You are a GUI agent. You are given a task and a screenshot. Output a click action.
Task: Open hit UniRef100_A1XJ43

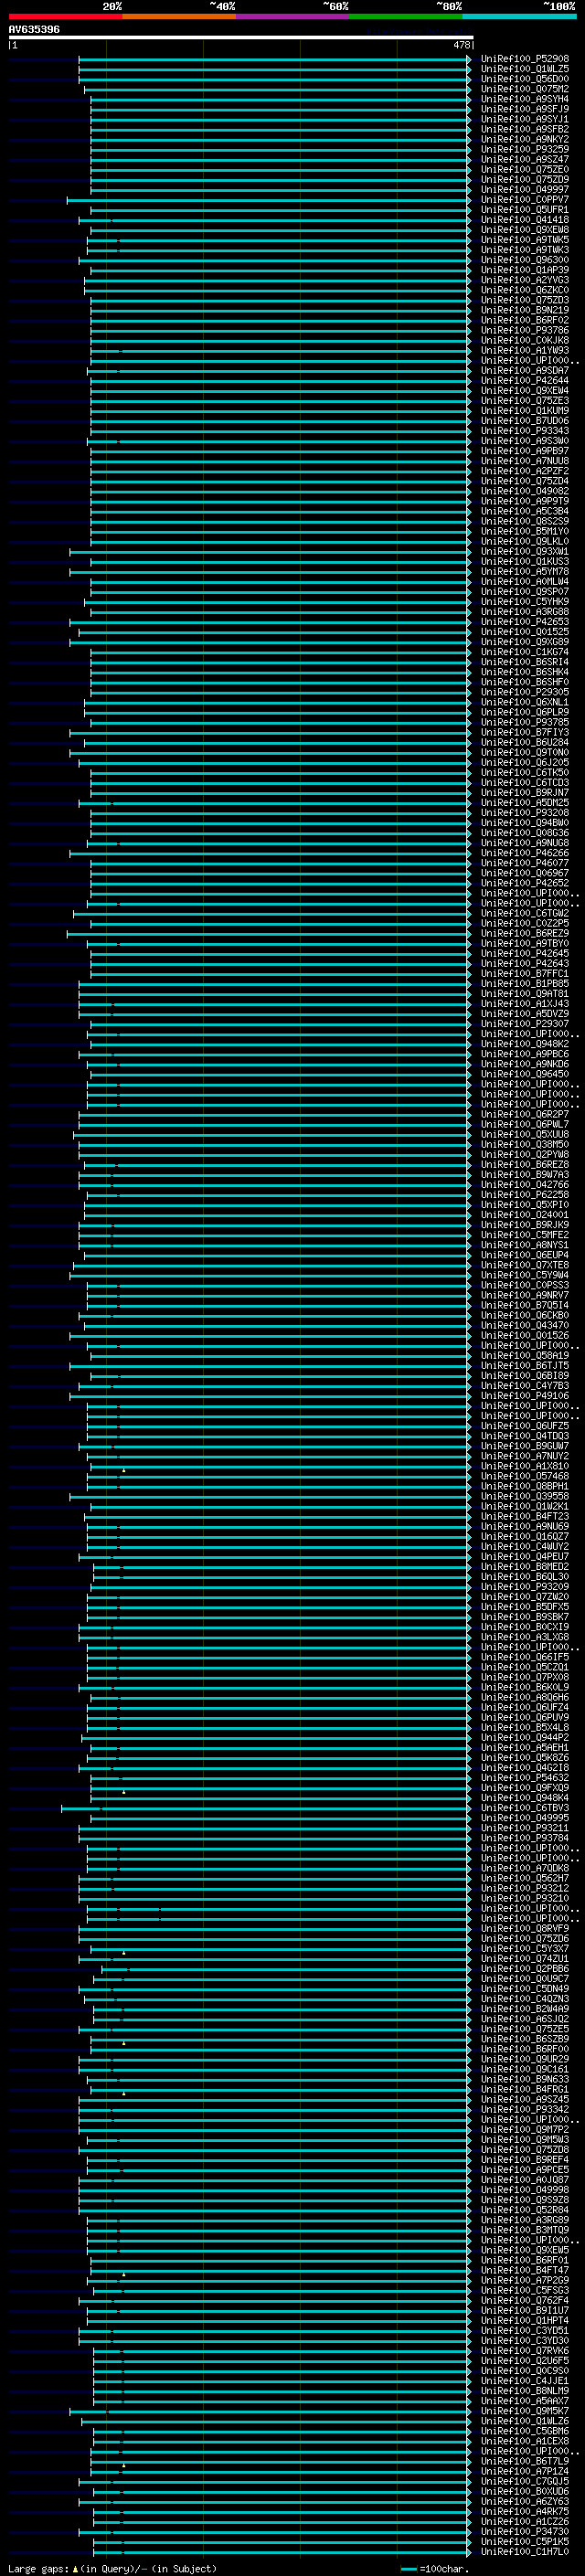click(525, 1004)
